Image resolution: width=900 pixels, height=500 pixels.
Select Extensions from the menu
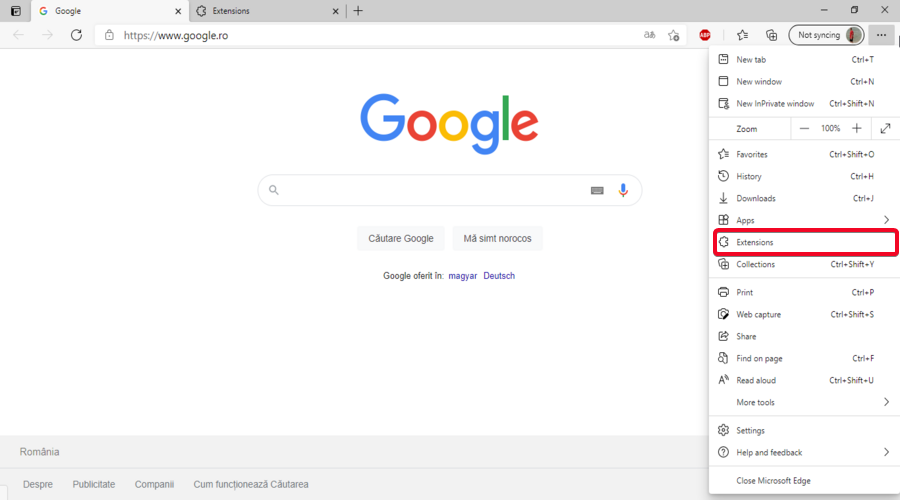(x=805, y=242)
